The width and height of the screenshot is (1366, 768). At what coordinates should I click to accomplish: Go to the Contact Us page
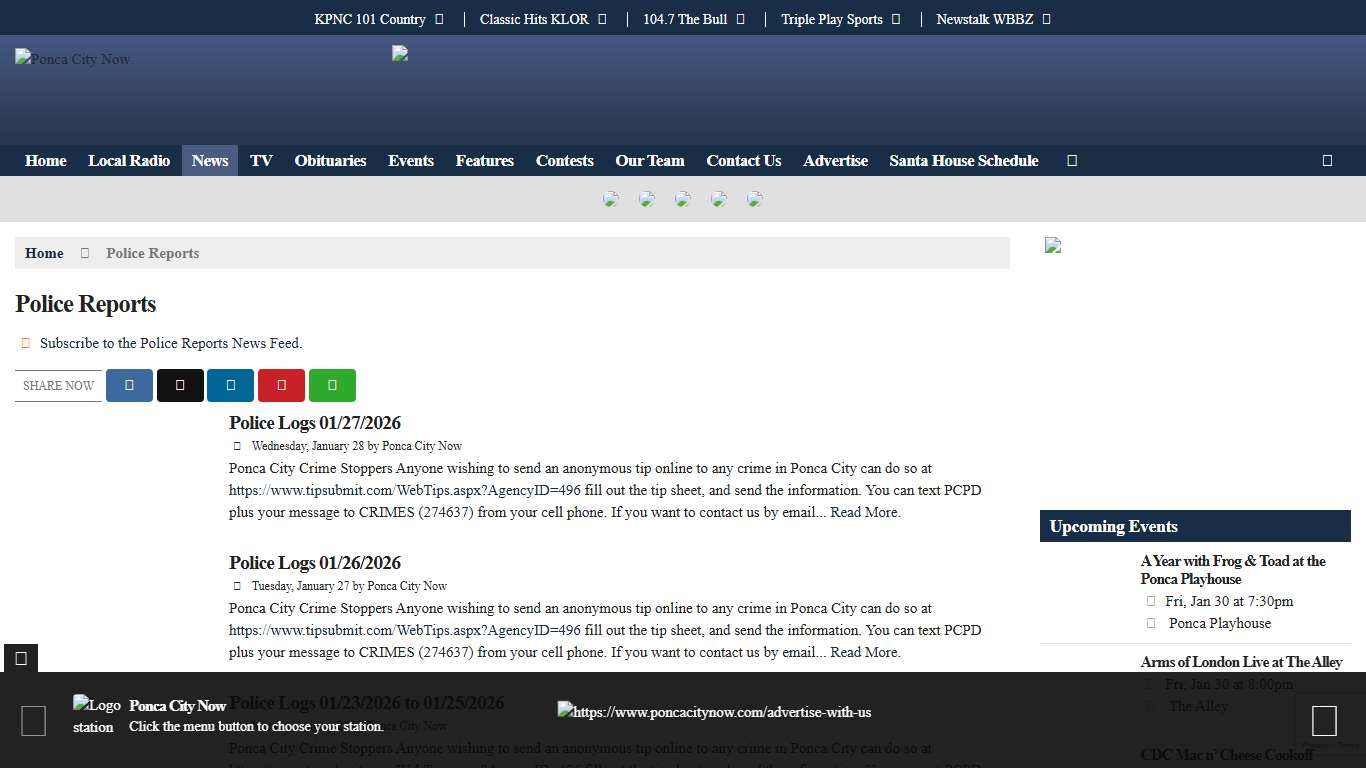tap(743, 160)
